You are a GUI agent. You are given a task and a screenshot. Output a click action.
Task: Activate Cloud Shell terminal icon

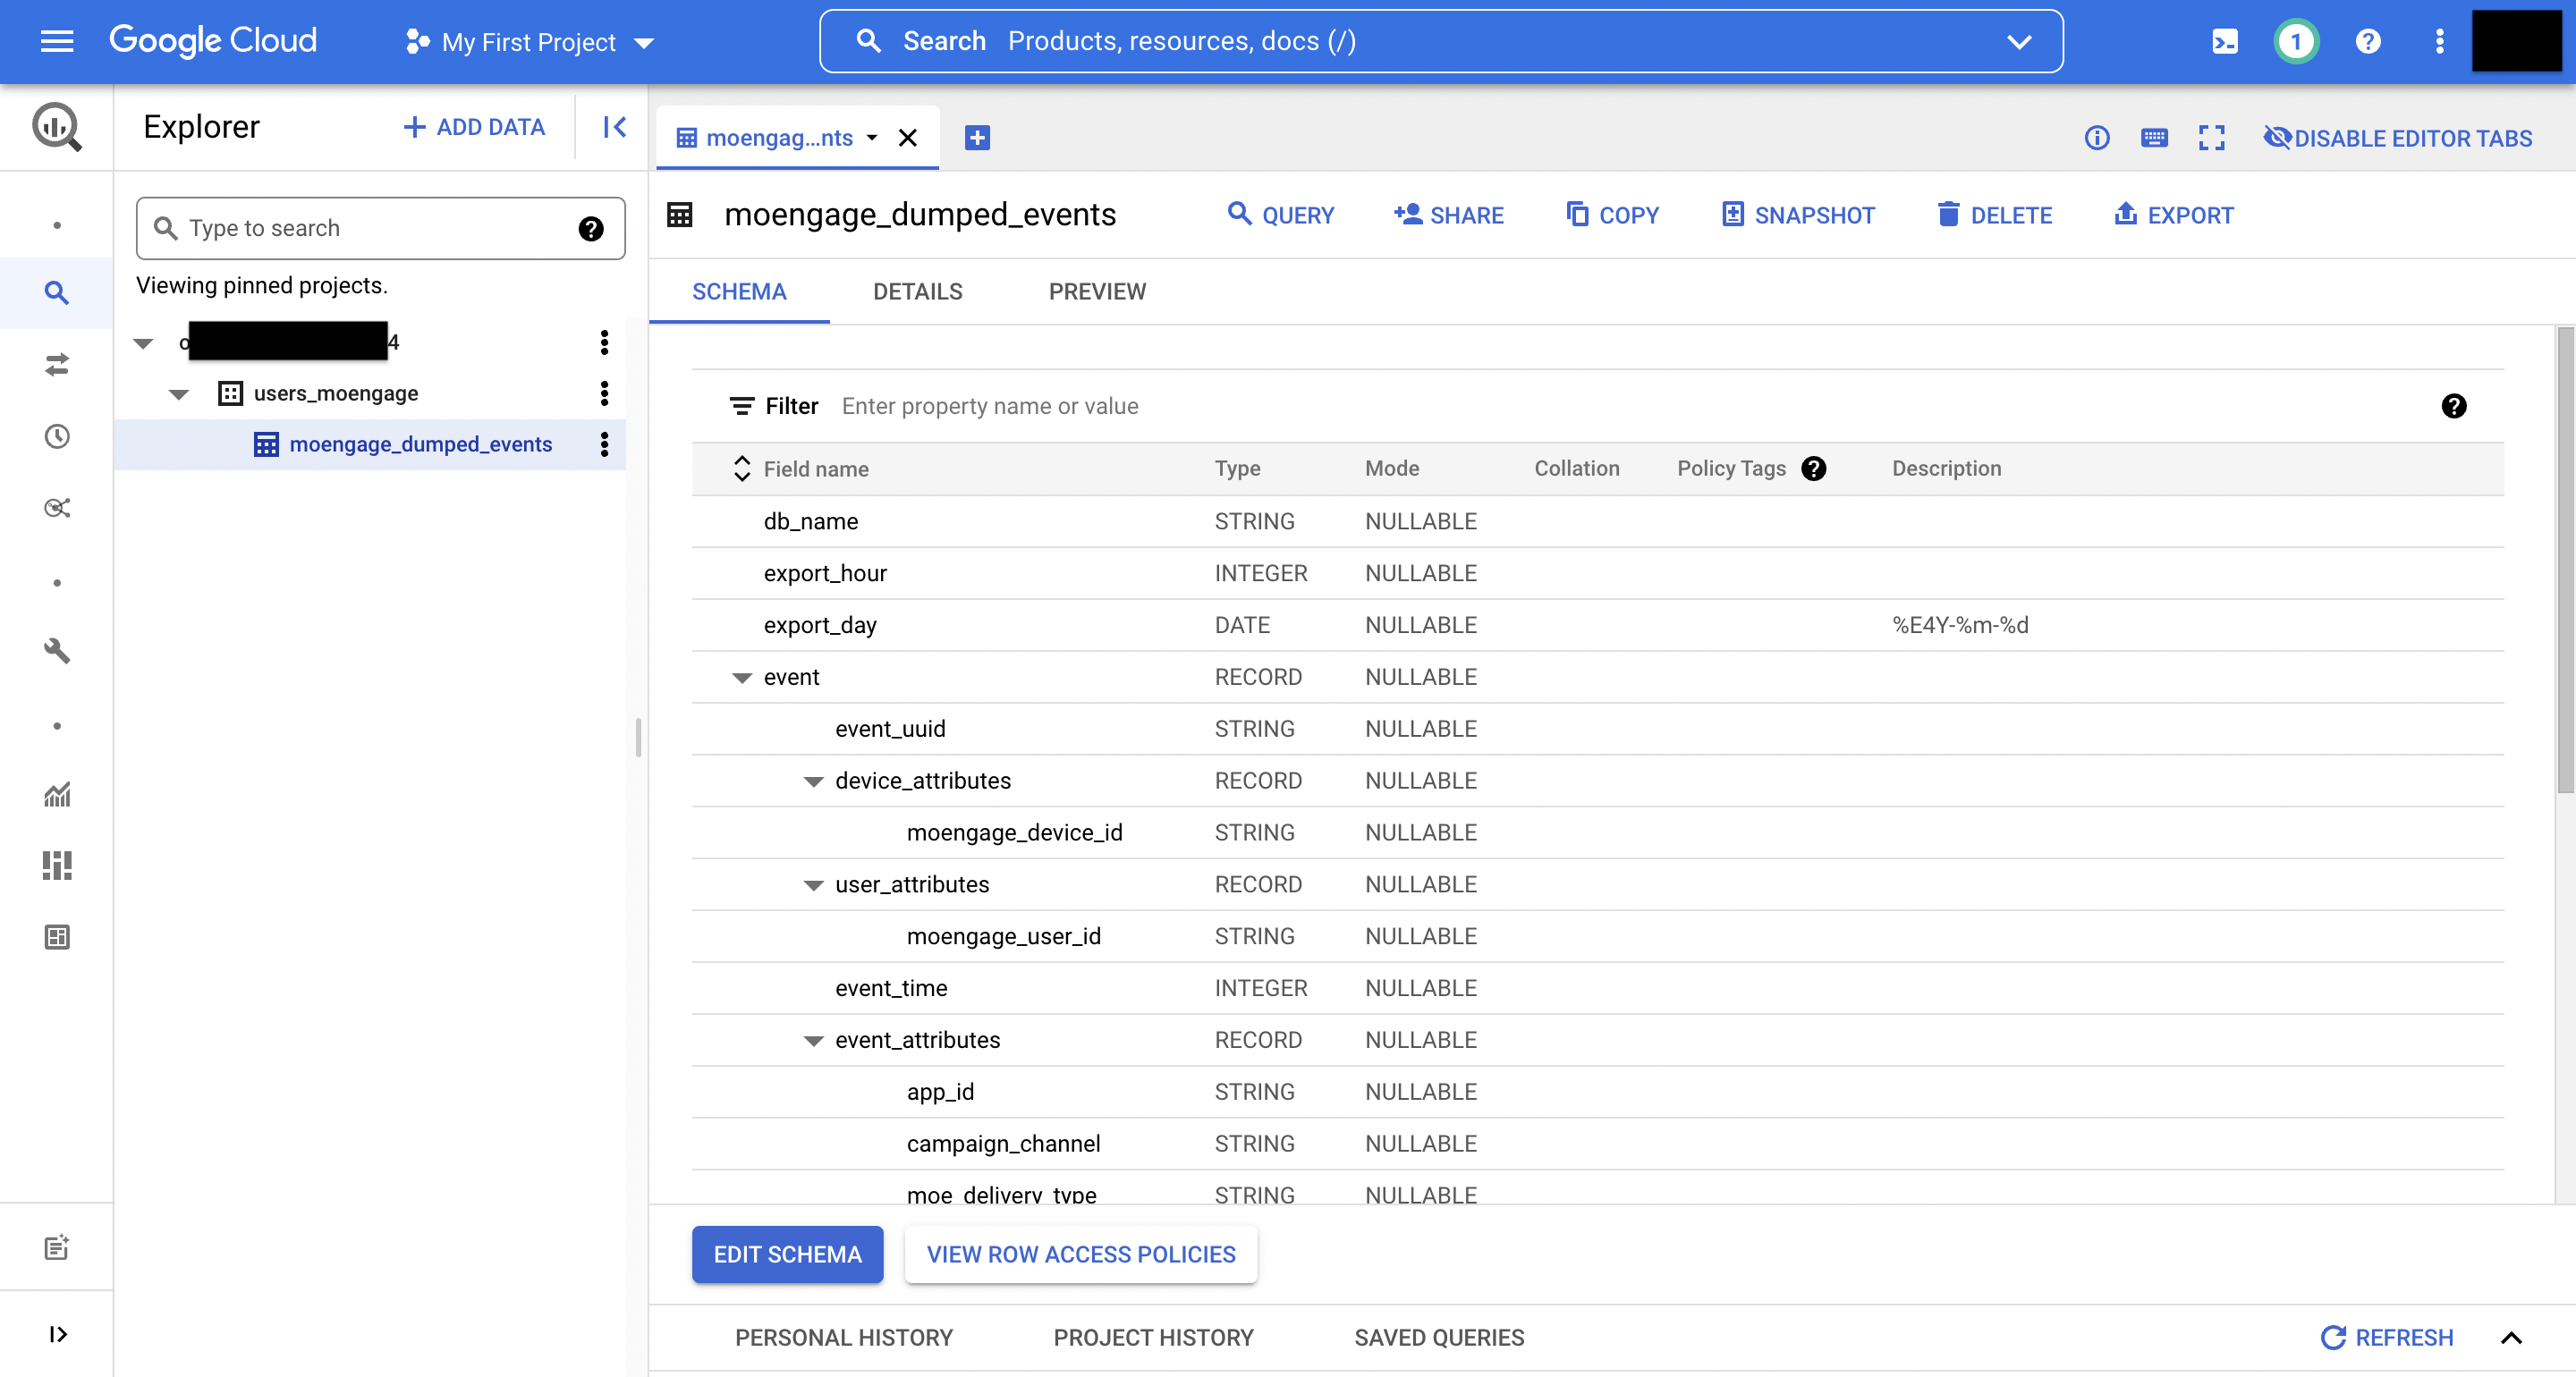(x=2225, y=42)
